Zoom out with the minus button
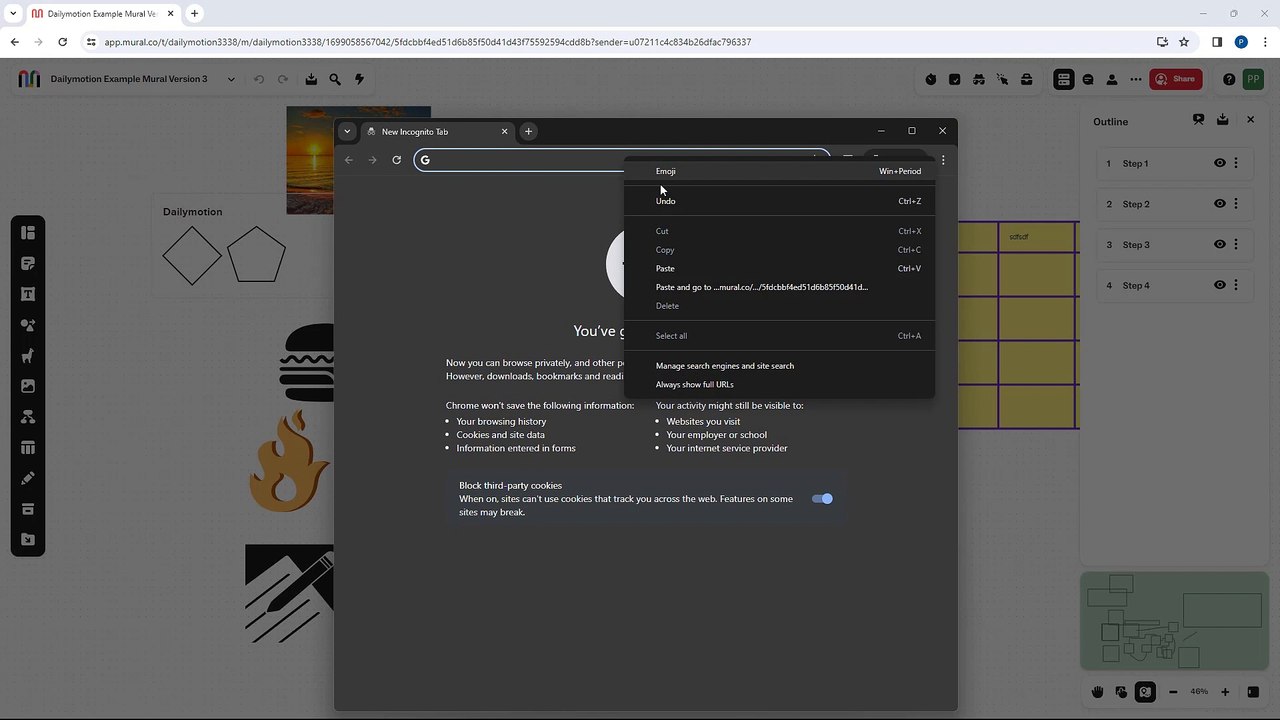Image resolution: width=1280 pixels, height=720 pixels. point(1173,692)
